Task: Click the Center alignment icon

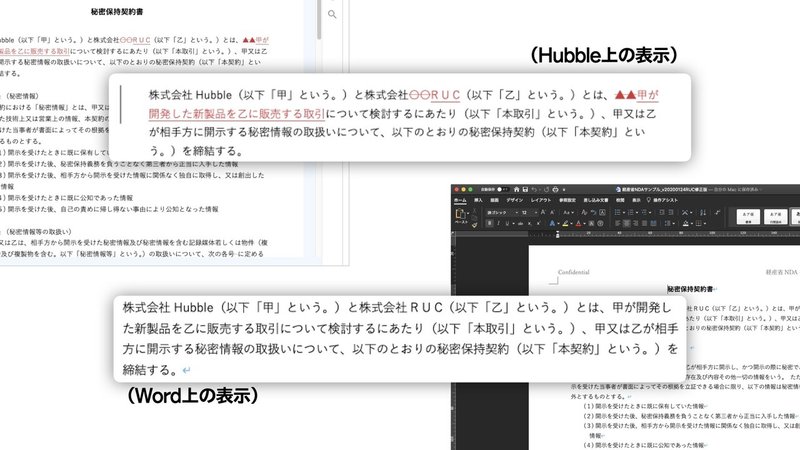Action: (627, 223)
